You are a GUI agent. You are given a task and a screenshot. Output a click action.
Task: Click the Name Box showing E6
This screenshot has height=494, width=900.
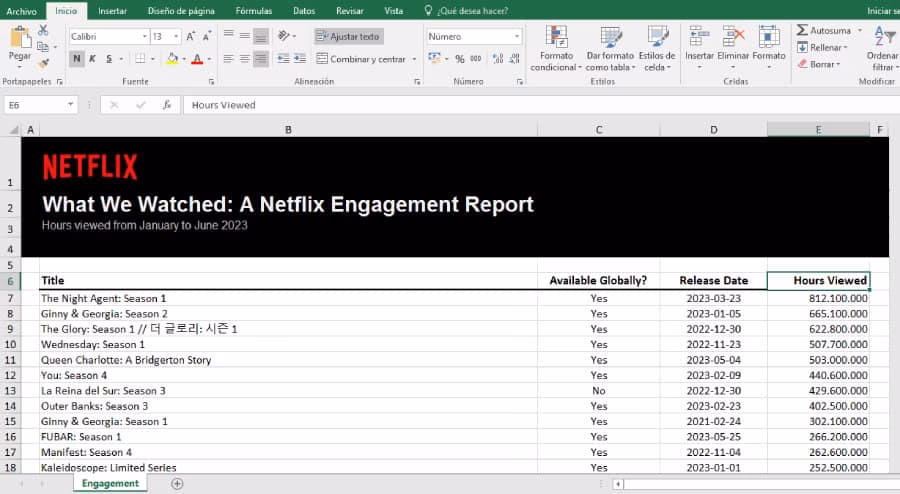click(x=40, y=105)
